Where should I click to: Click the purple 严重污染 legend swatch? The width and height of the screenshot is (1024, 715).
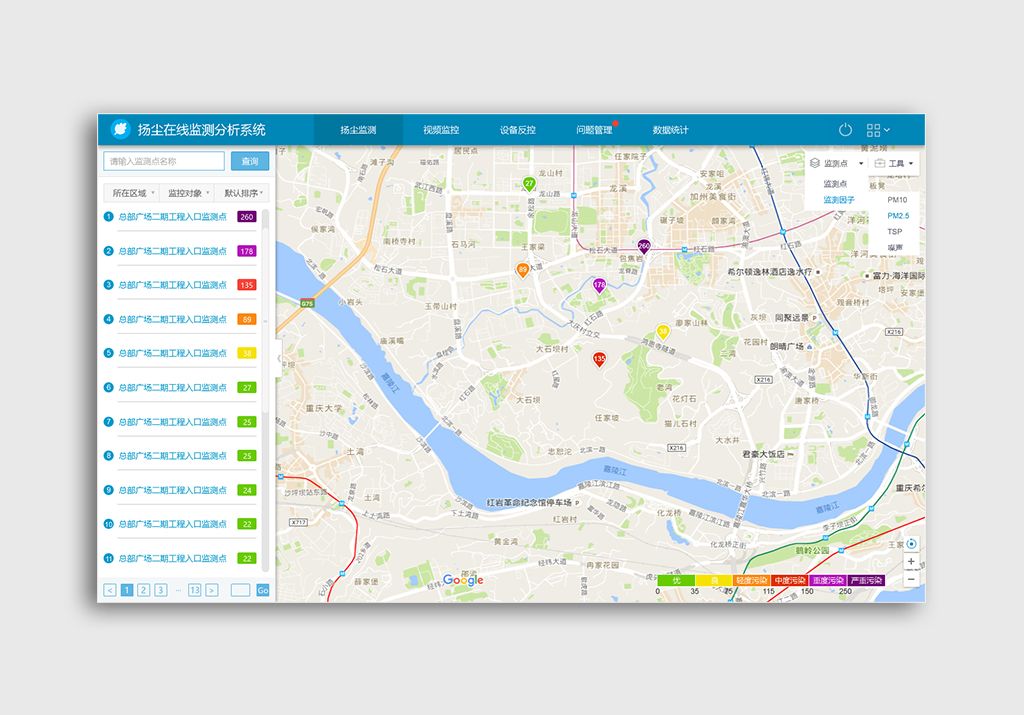(867, 580)
